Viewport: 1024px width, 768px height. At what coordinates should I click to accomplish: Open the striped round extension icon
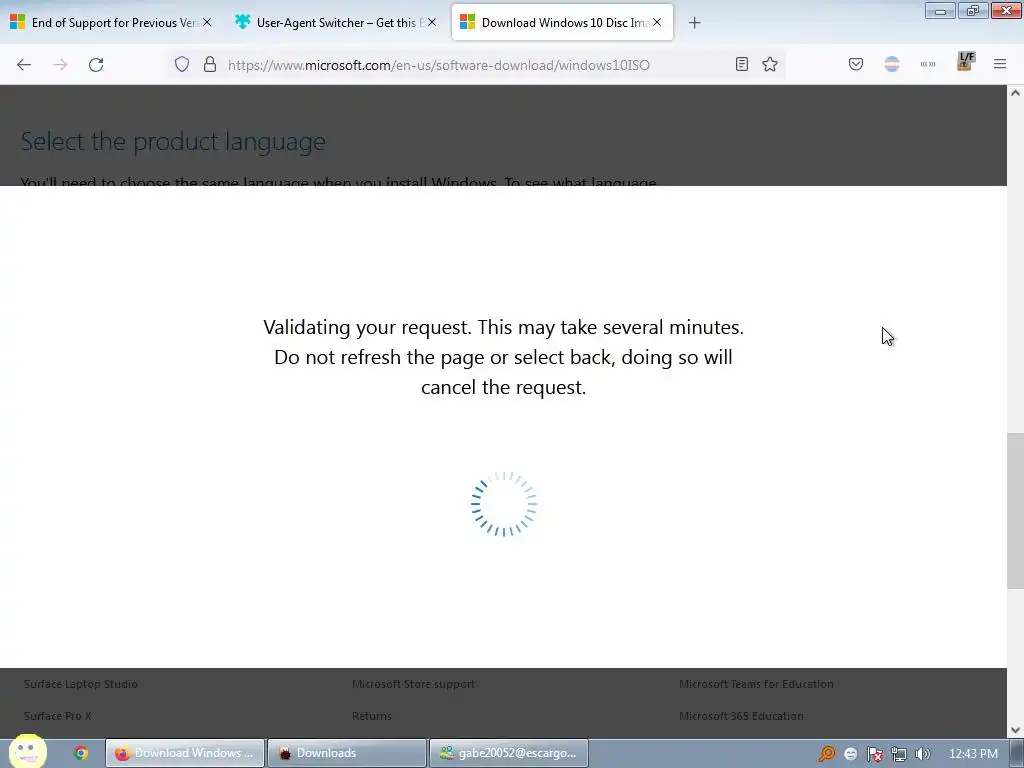[891, 64]
